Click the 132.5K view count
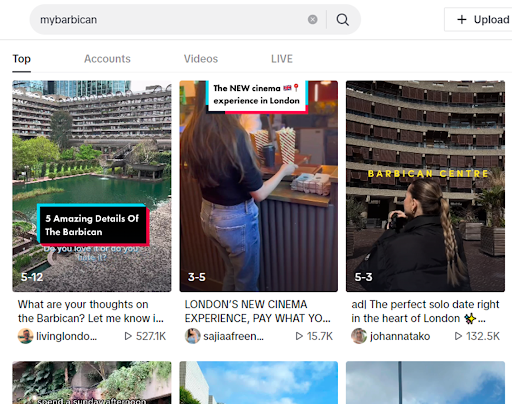This screenshot has width=512, height=404. 483,336
